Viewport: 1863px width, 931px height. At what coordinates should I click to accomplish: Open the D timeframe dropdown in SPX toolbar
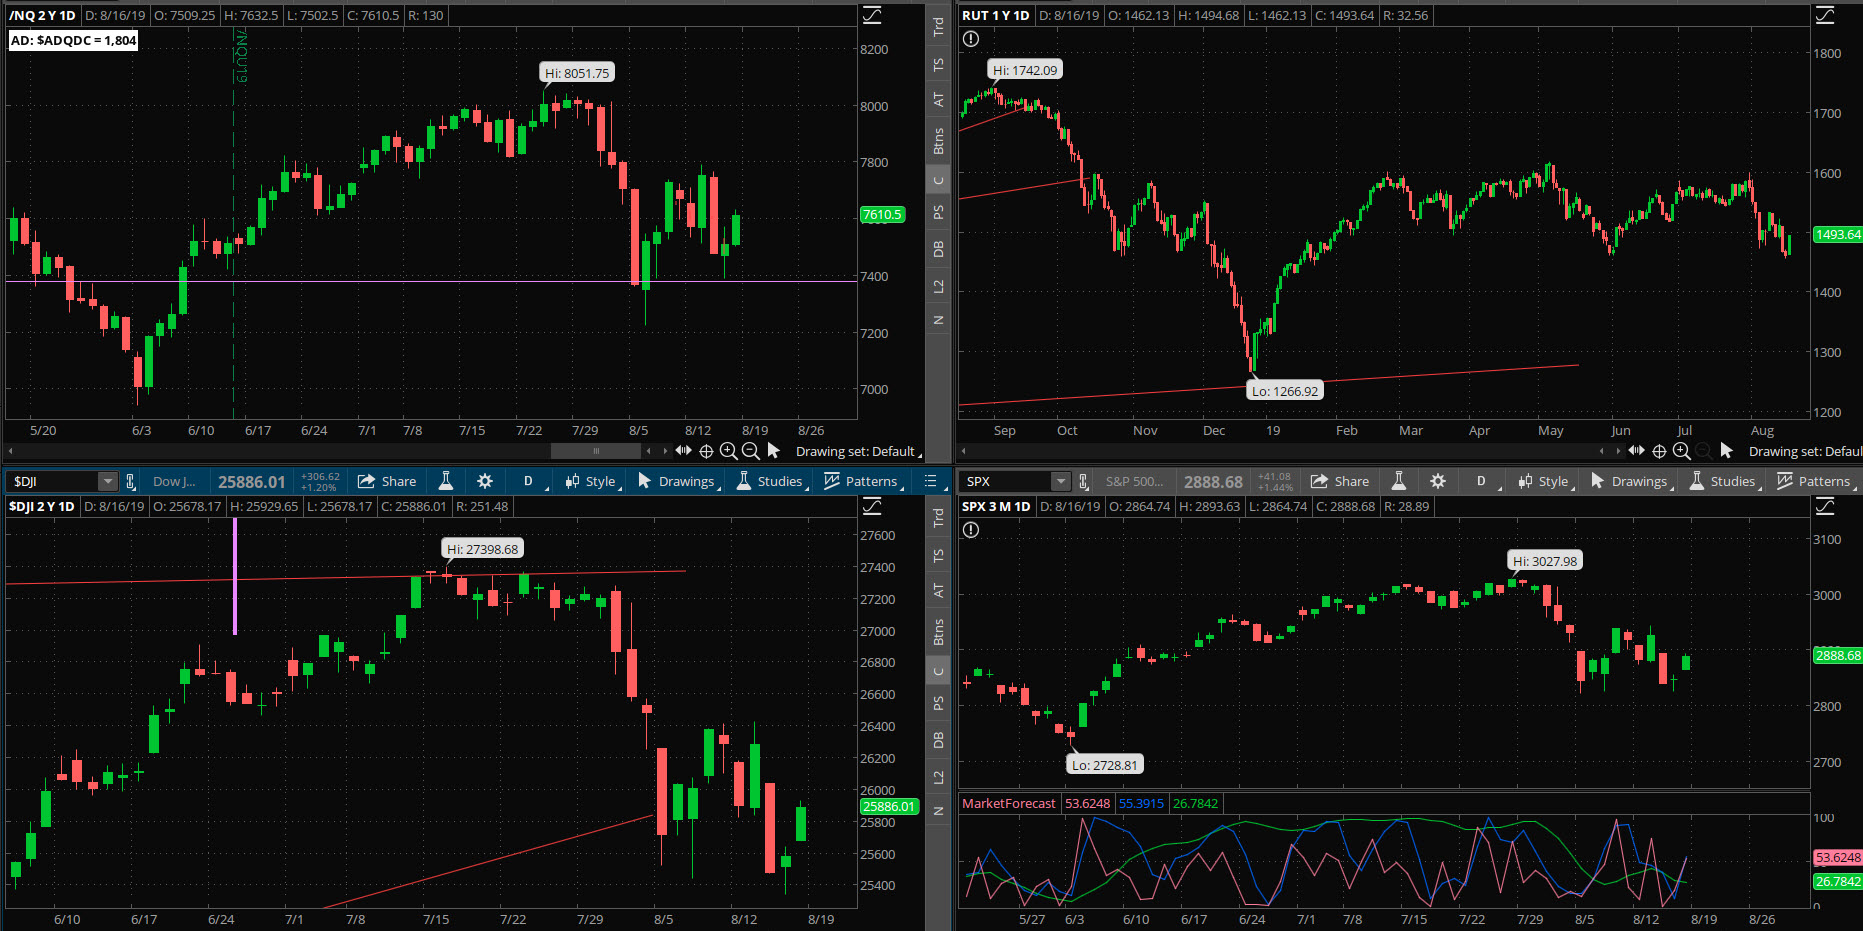tap(1482, 481)
